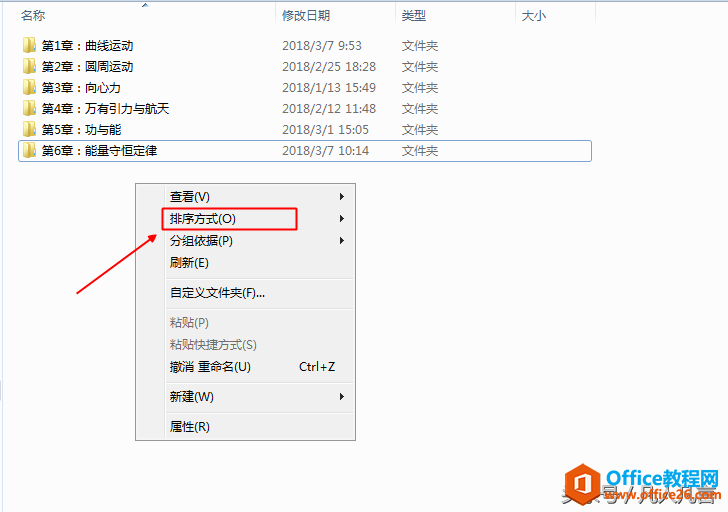Click the disabled 粘贴快捷方式(S) entry
Image resolution: width=728 pixels, height=512 pixels.
point(260,345)
